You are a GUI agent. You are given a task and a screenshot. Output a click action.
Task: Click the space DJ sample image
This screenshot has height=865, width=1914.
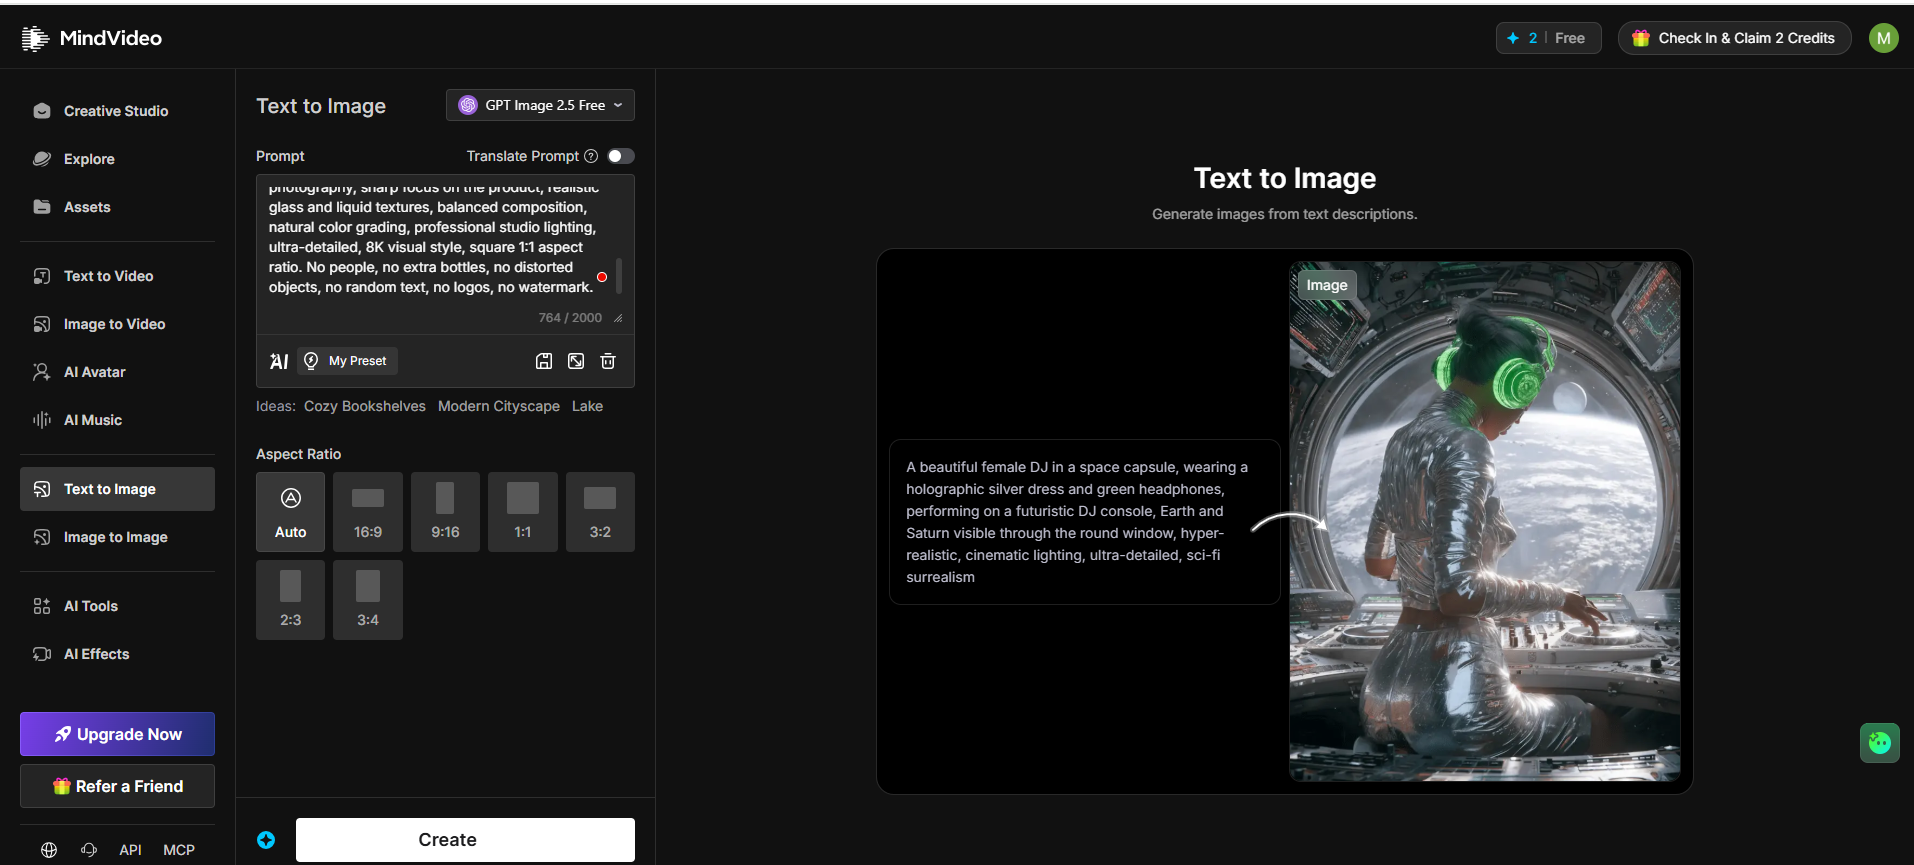pos(1485,521)
